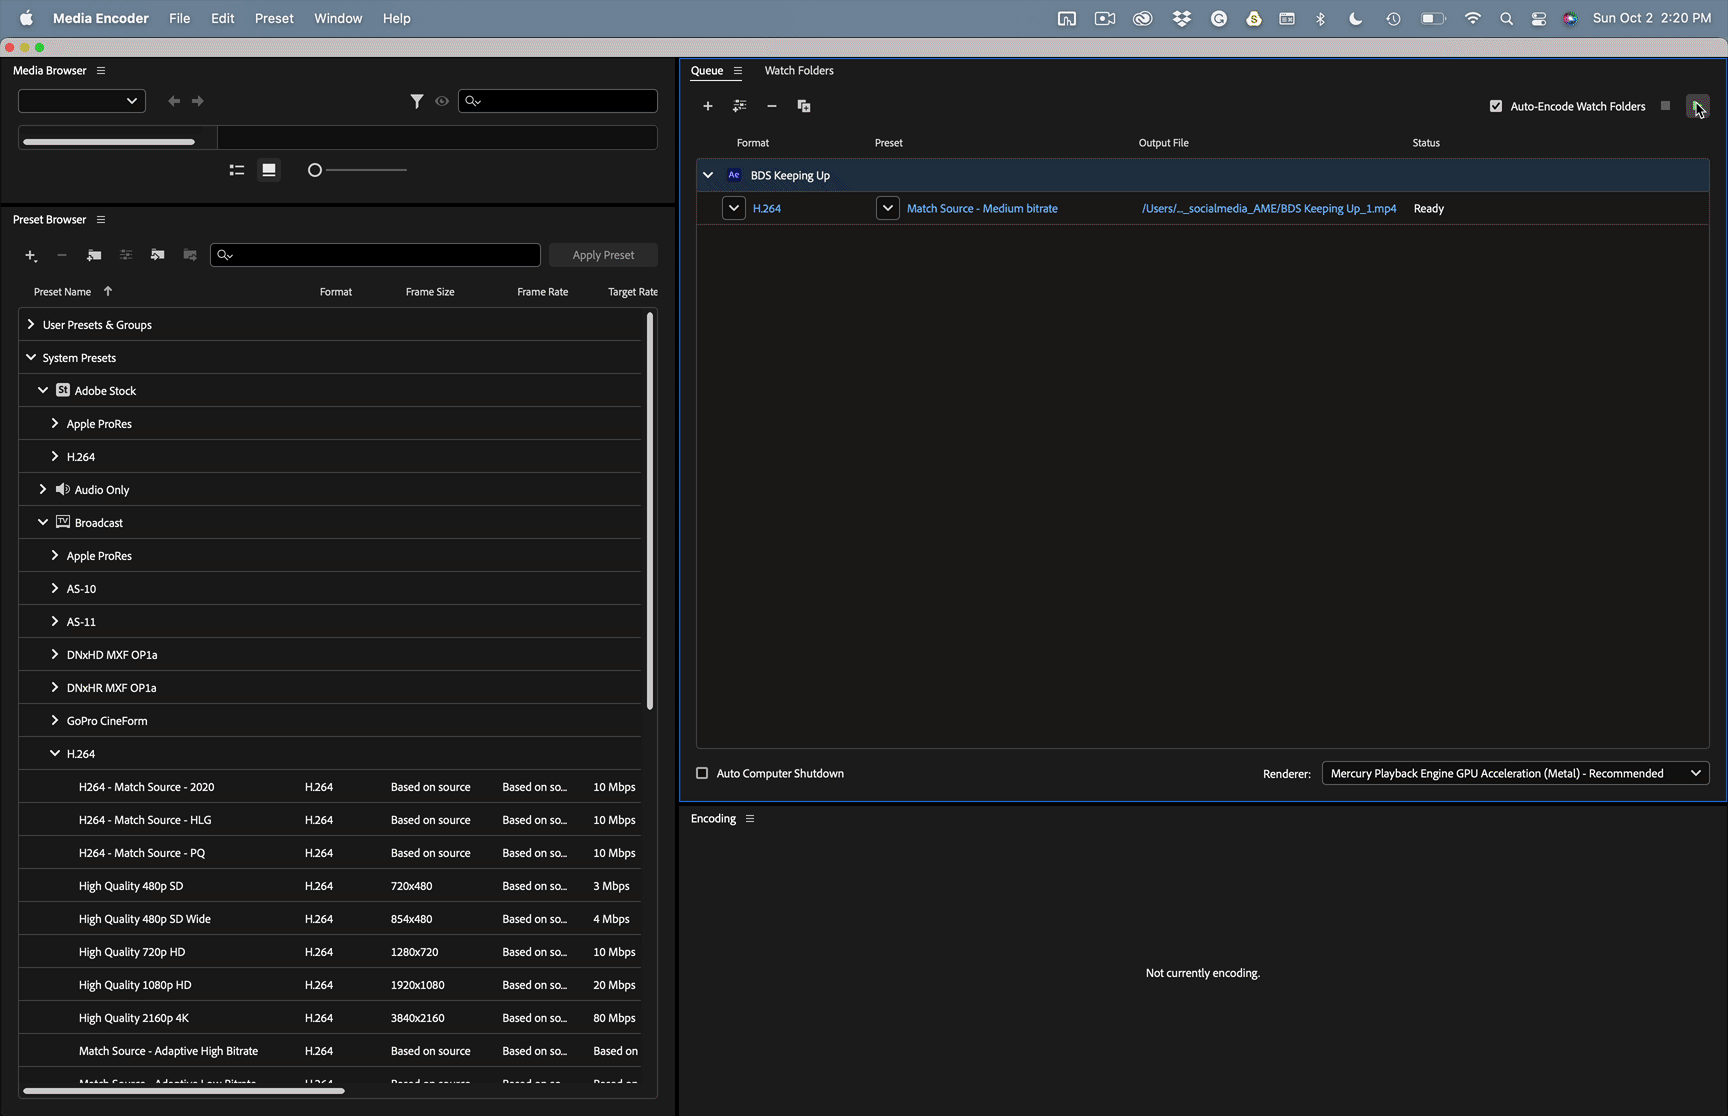1728x1116 pixels.
Task: Open the Renderer dropdown
Action: [1515, 773]
